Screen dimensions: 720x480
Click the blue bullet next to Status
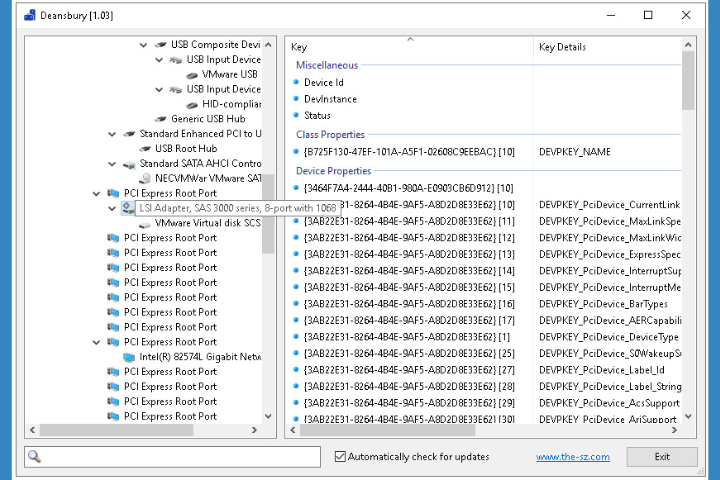pyautogui.click(x=296, y=115)
